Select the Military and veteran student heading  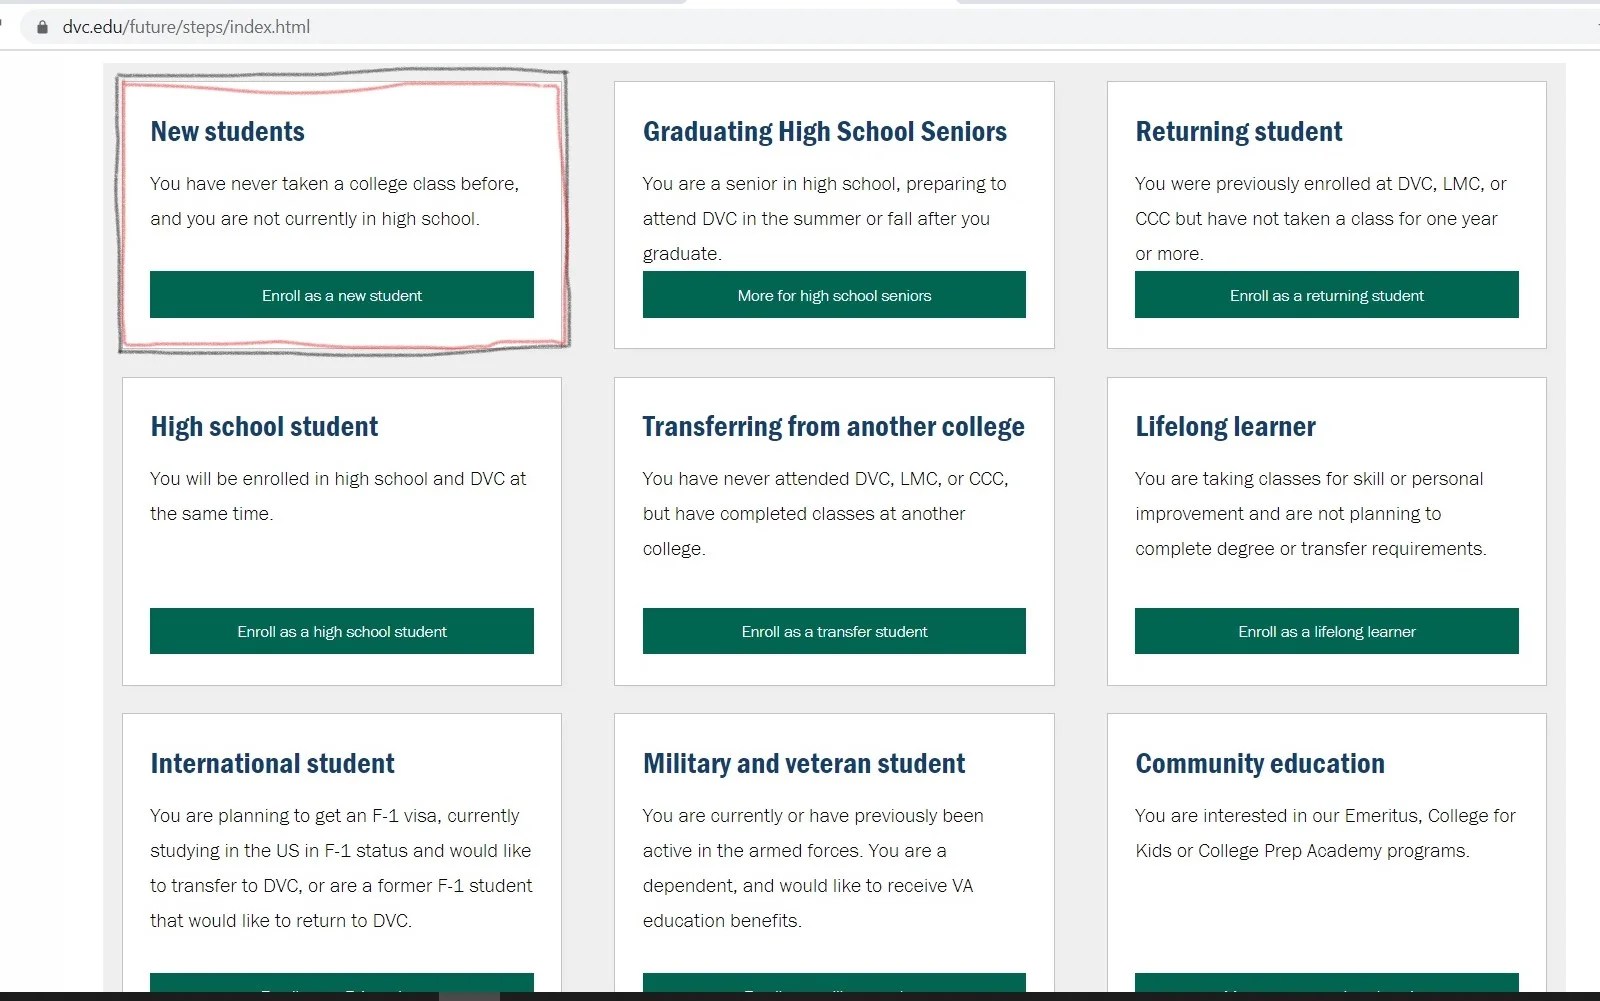click(x=803, y=763)
